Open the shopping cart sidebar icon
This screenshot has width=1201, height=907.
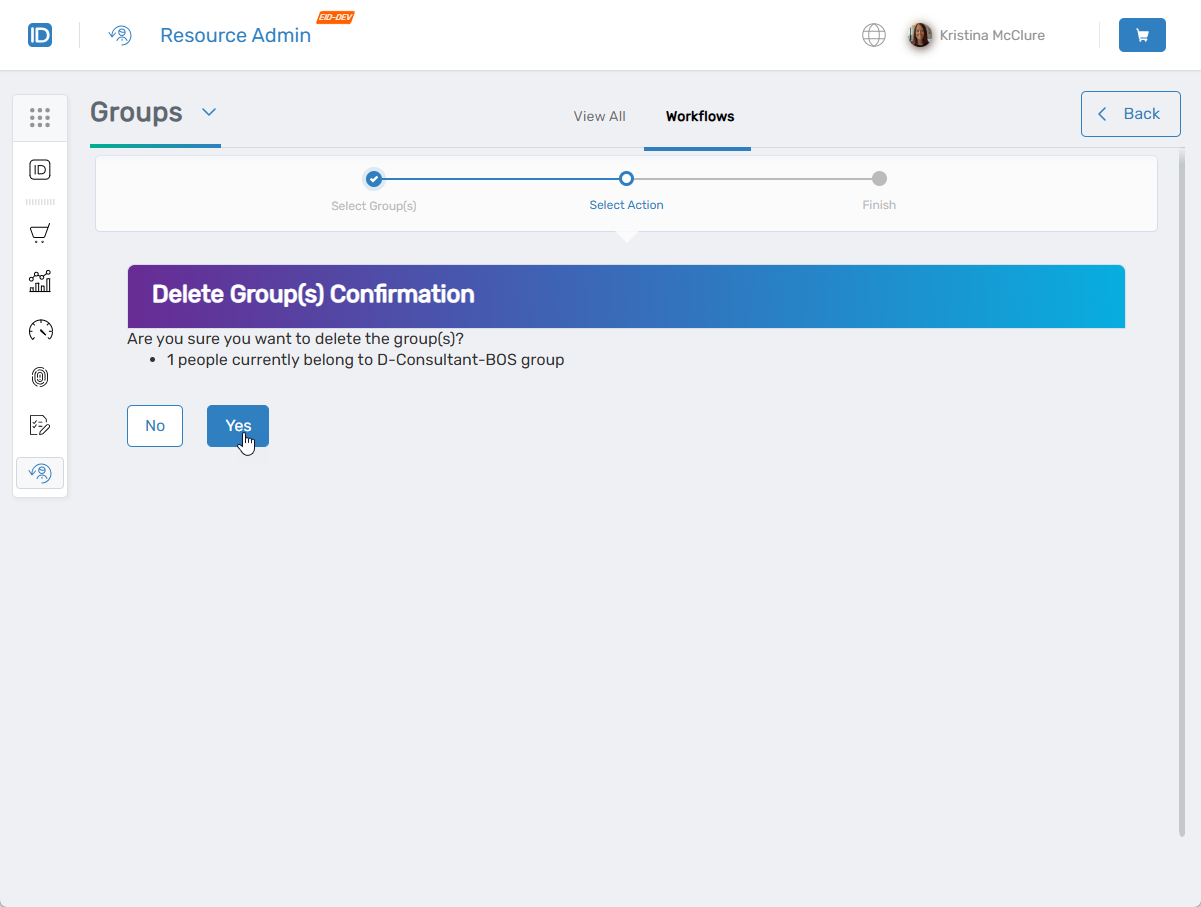(x=40, y=233)
